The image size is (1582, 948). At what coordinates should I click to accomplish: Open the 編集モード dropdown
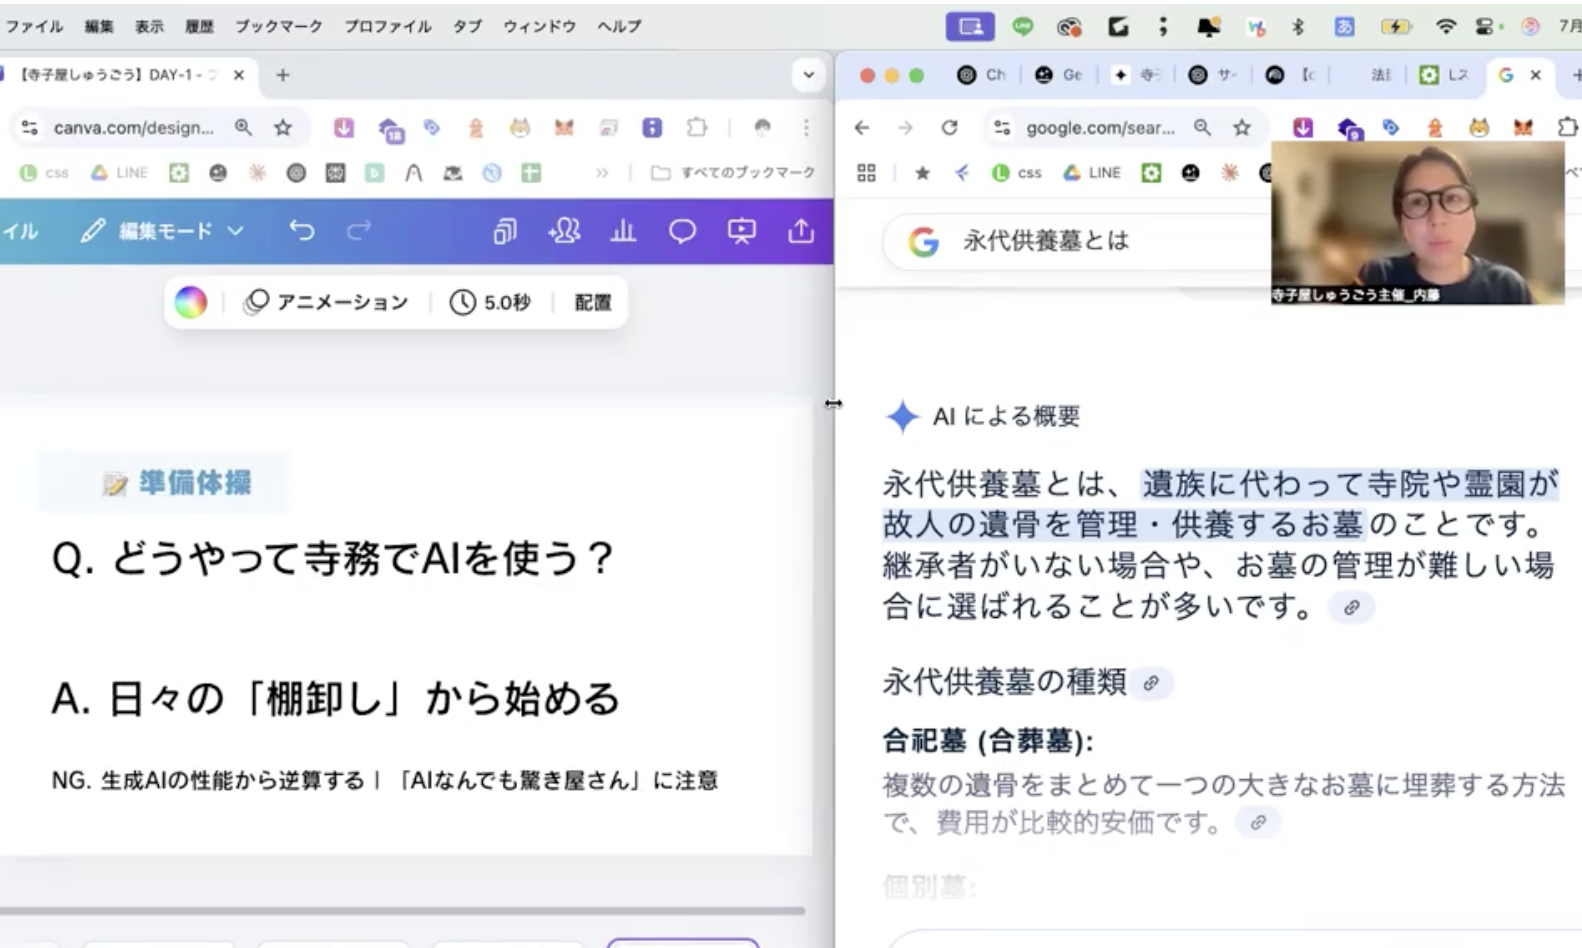(x=163, y=231)
